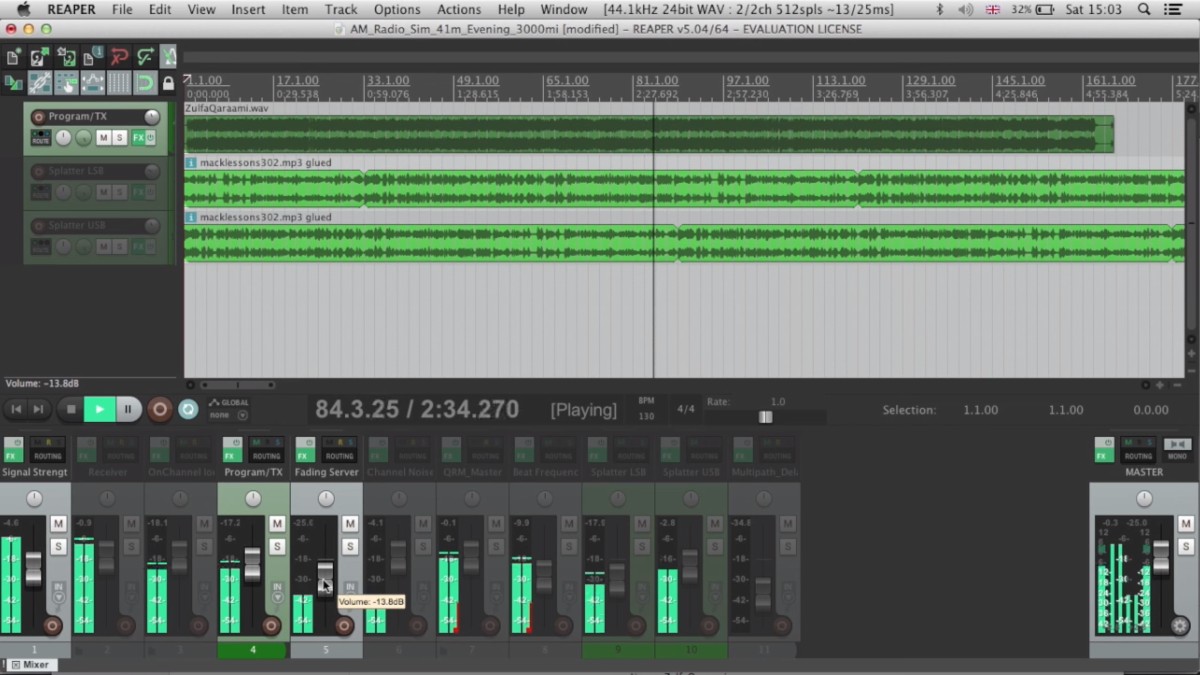Screen dimensions: 1200x675
Task: Open project using the toolbar disk icon
Action: [x=39, y=57]
